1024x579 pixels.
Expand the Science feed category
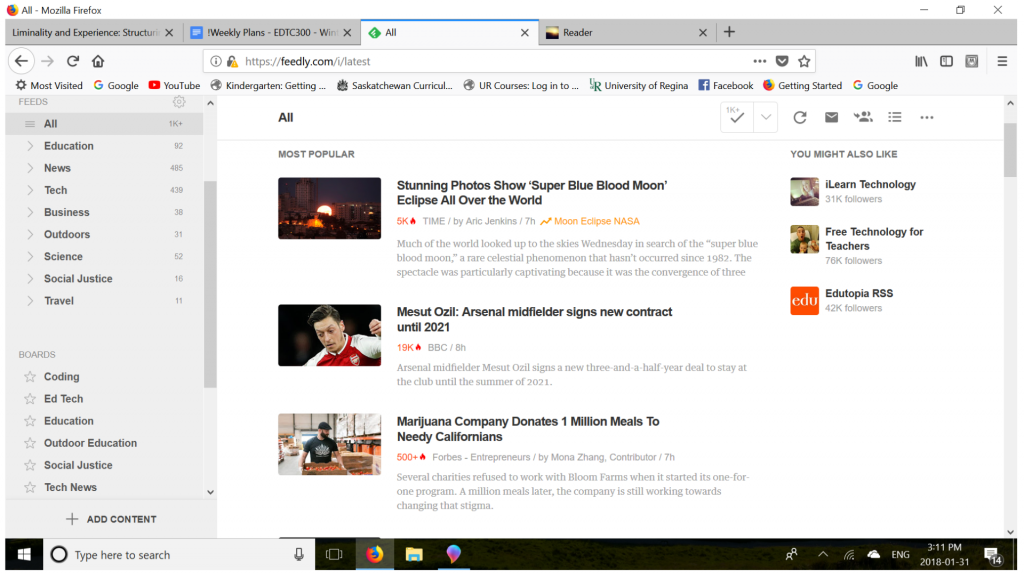pyautogui.click(x=30, y=257)
